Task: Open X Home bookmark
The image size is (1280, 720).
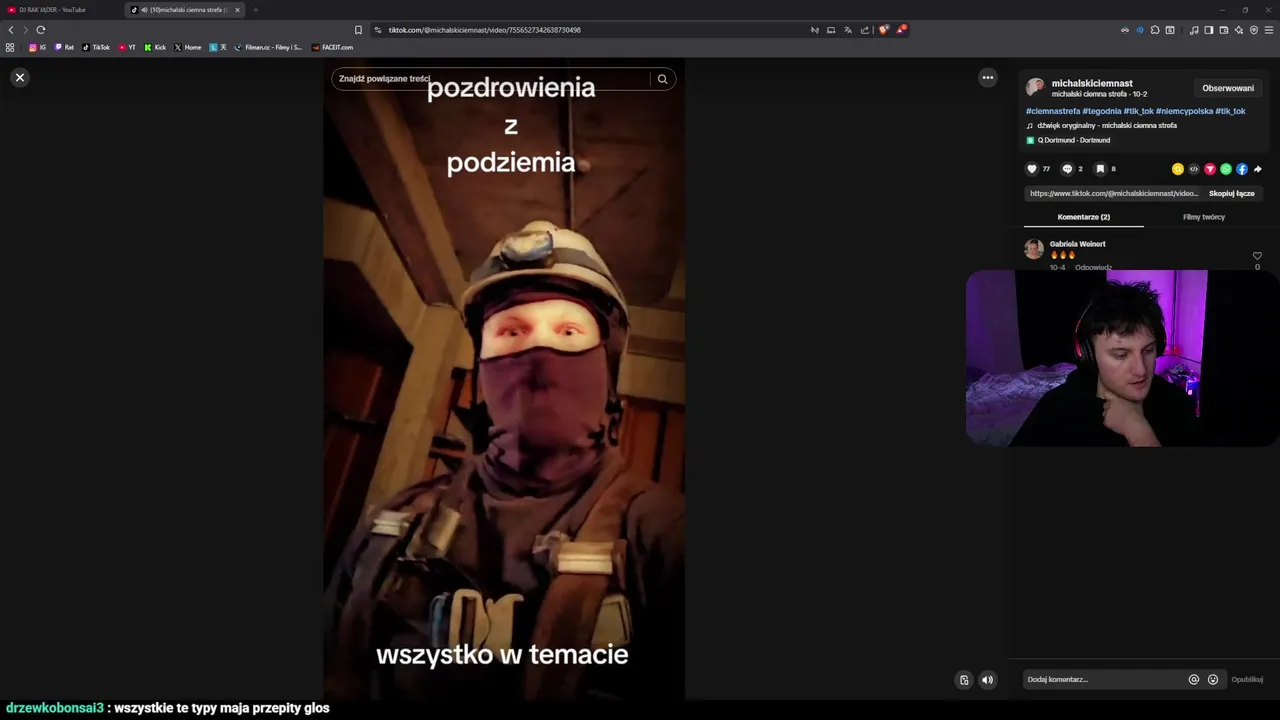Action: point(188,47)
